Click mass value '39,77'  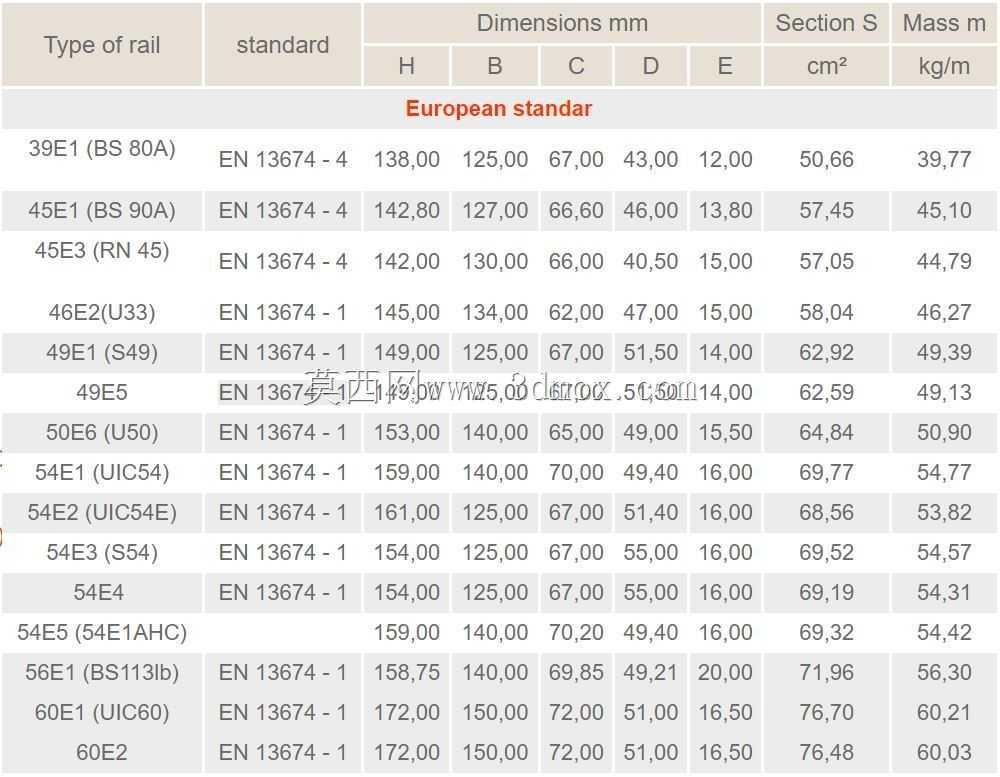pyautogui.click(x=944, y=159)
